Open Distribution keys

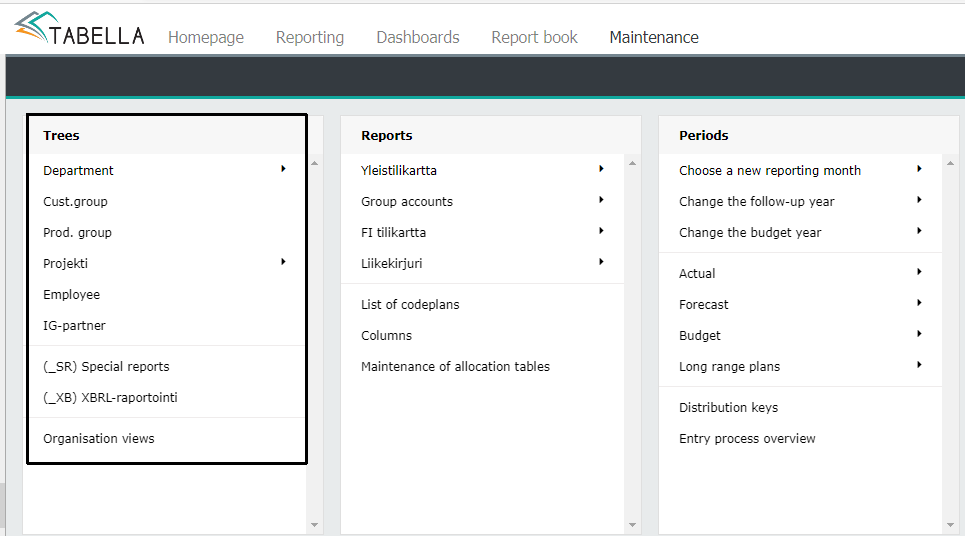(x=728, y=407)
